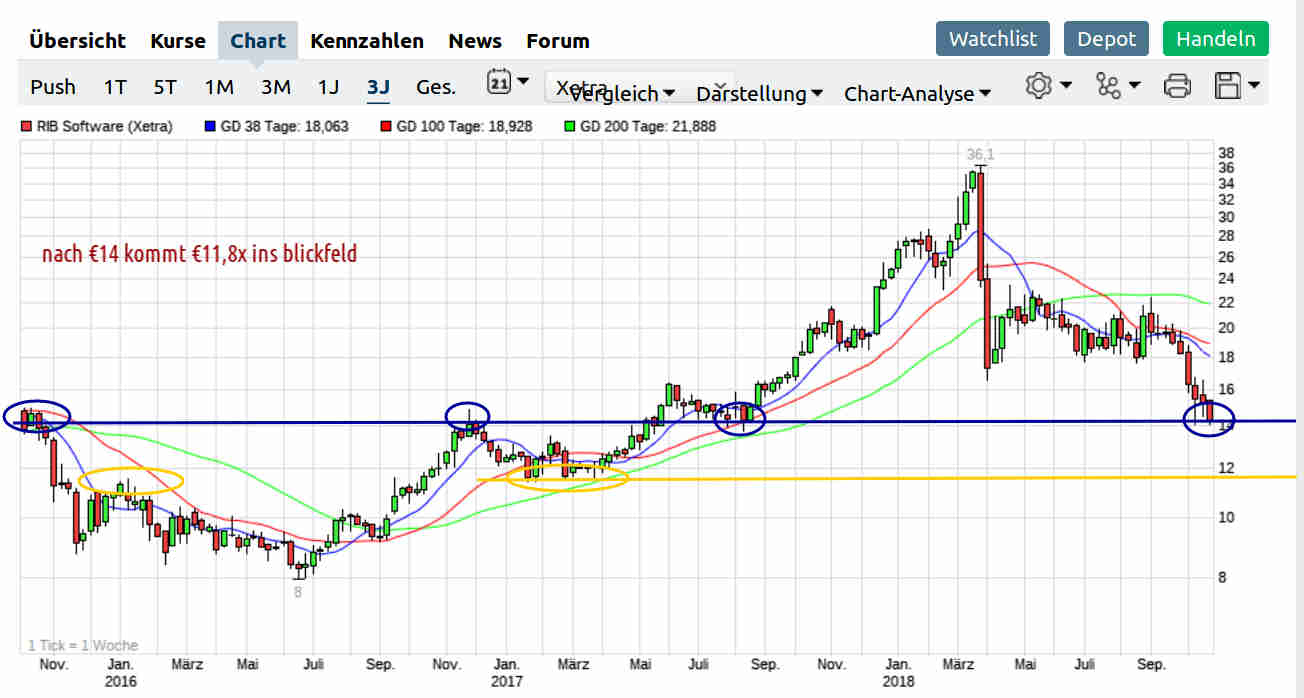Click the share chart icon
The height and width of the screenshot is (698, 1304).
click(x=1108, y=86)
